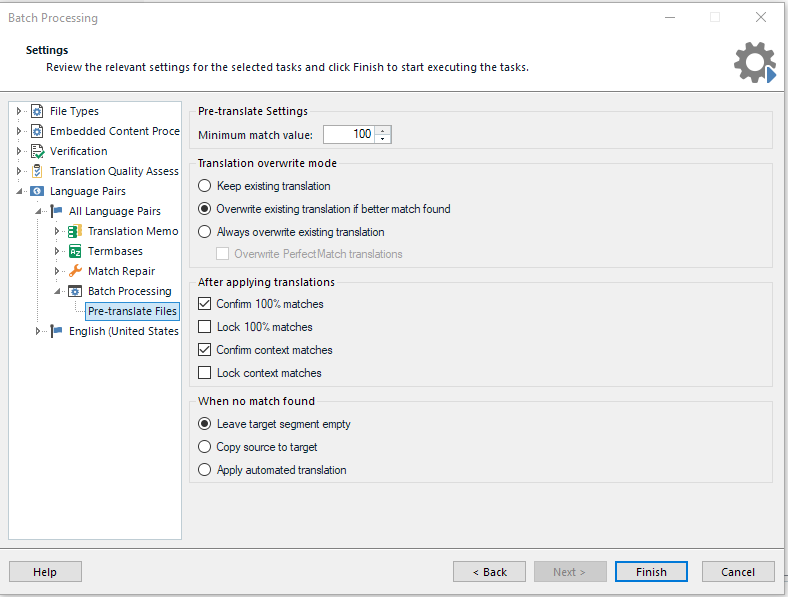Select Pre-translate Files tree item

coord(133,311)
